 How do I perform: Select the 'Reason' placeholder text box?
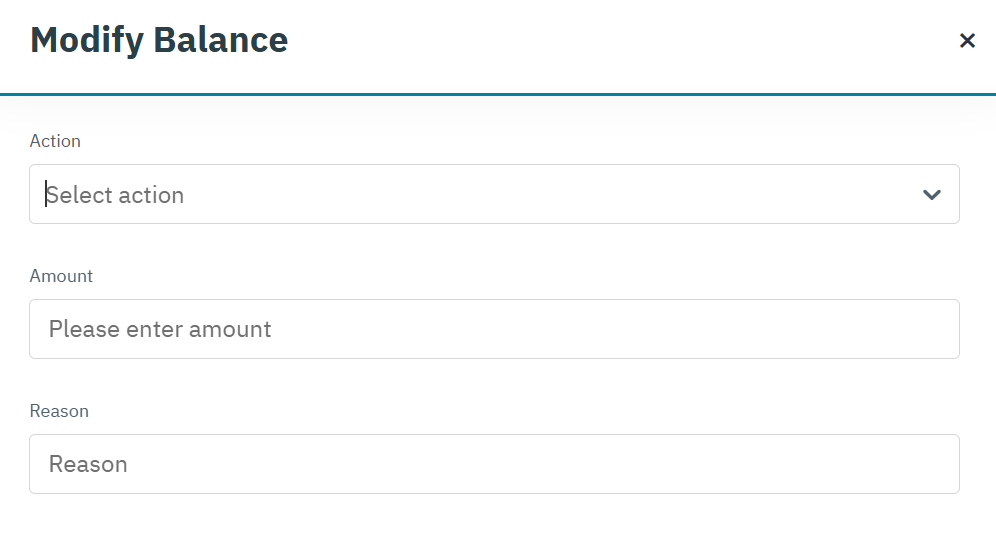pos(88,464)
